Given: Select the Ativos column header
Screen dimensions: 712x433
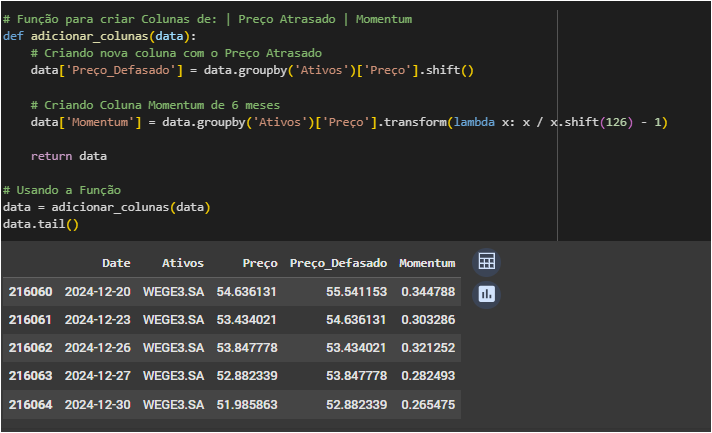Looking at the screenshot, I should (x=183, y=263).
